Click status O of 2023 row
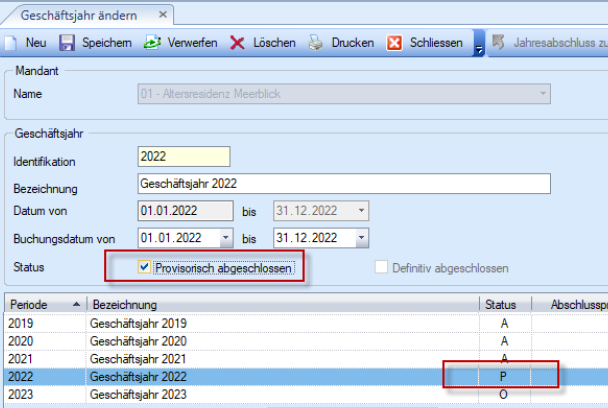 pyautogui.click(x=503, y=394)
